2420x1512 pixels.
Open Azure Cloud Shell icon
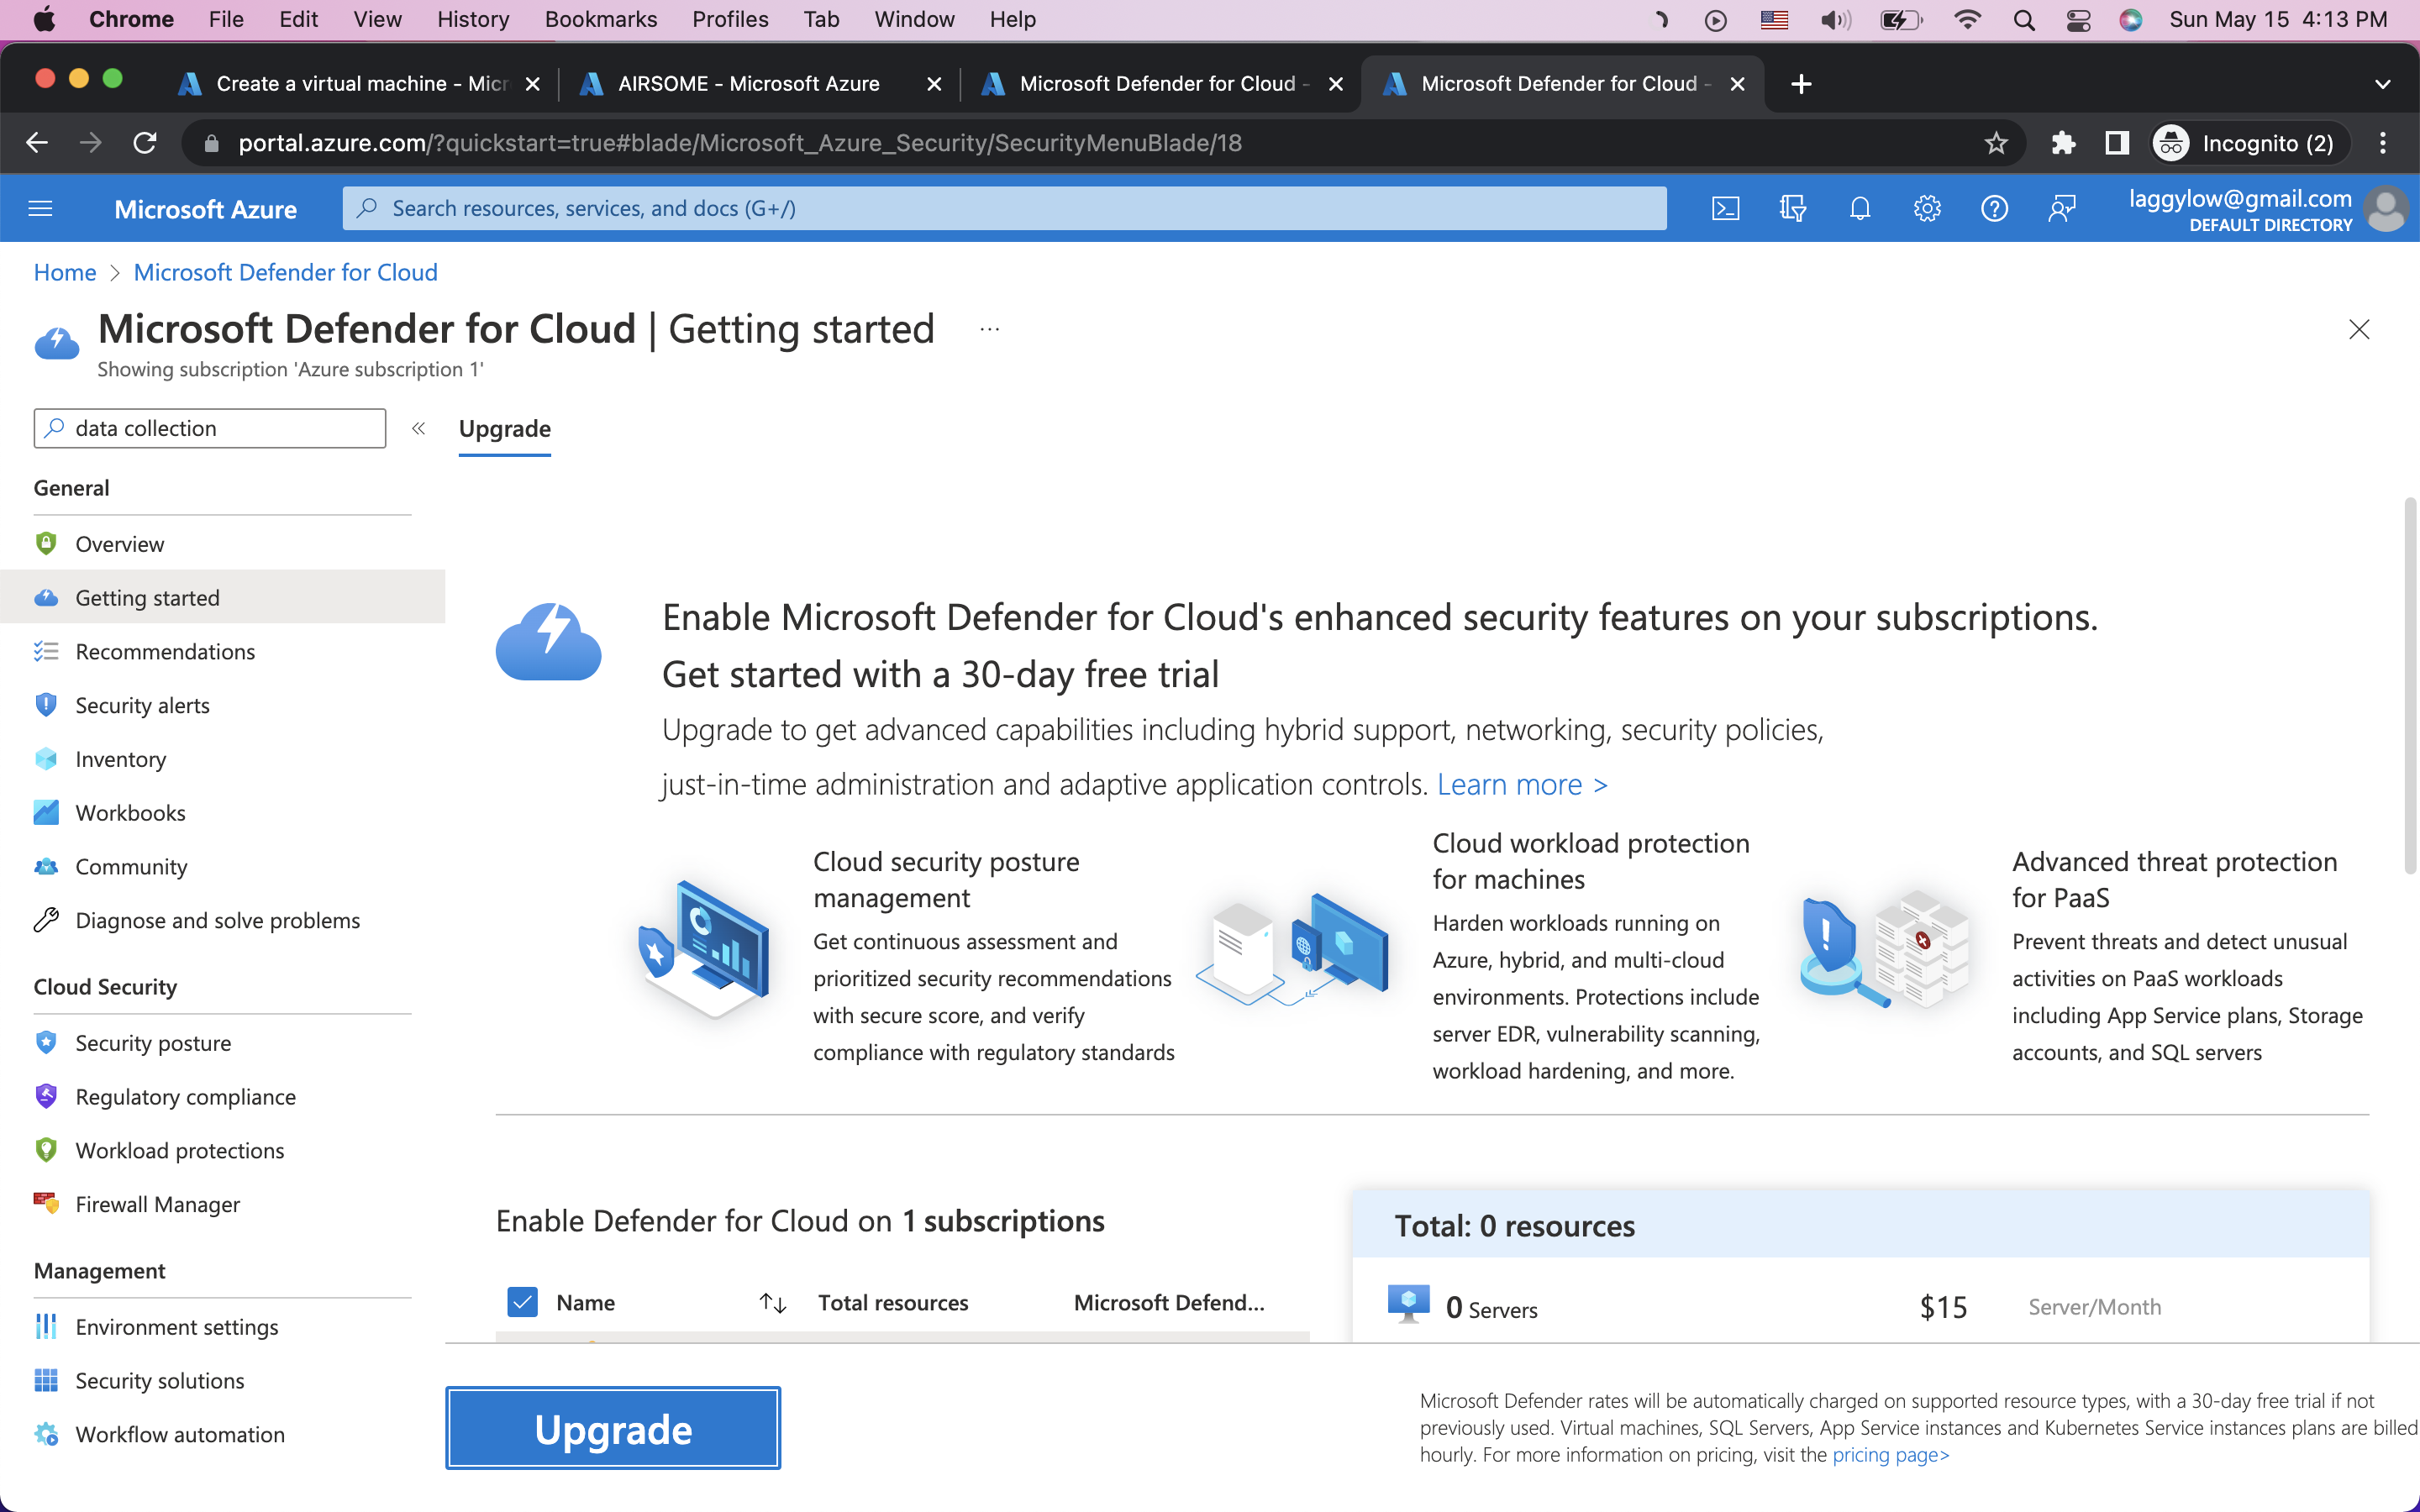pyautogui.click(x=1725, y=208)
